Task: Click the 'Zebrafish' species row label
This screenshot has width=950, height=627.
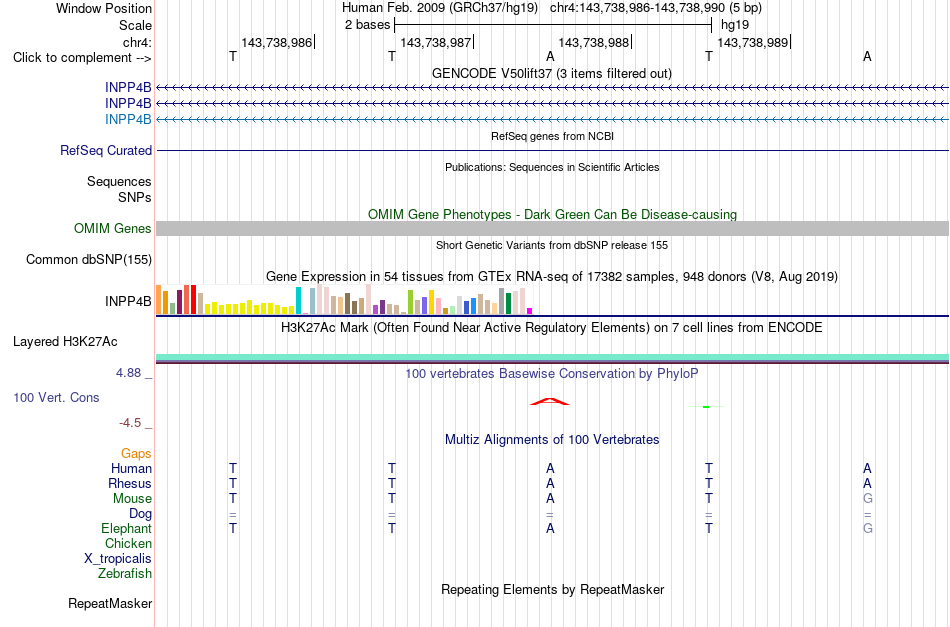Action: [125, 573]
